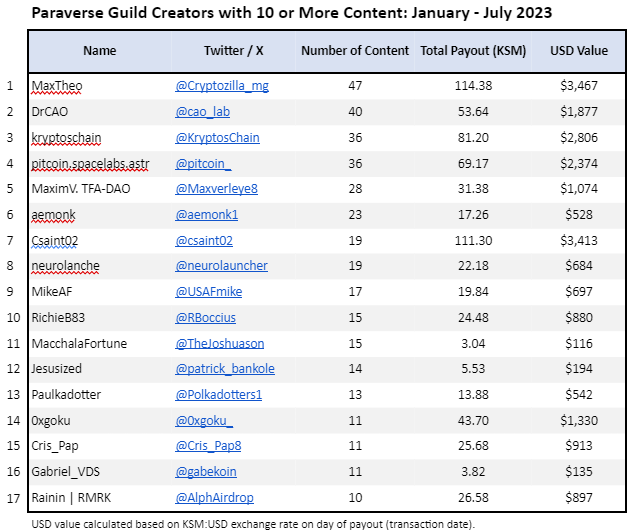Select the content count 28
This screenshot has width=632, height=531.
tap(355, 189)
